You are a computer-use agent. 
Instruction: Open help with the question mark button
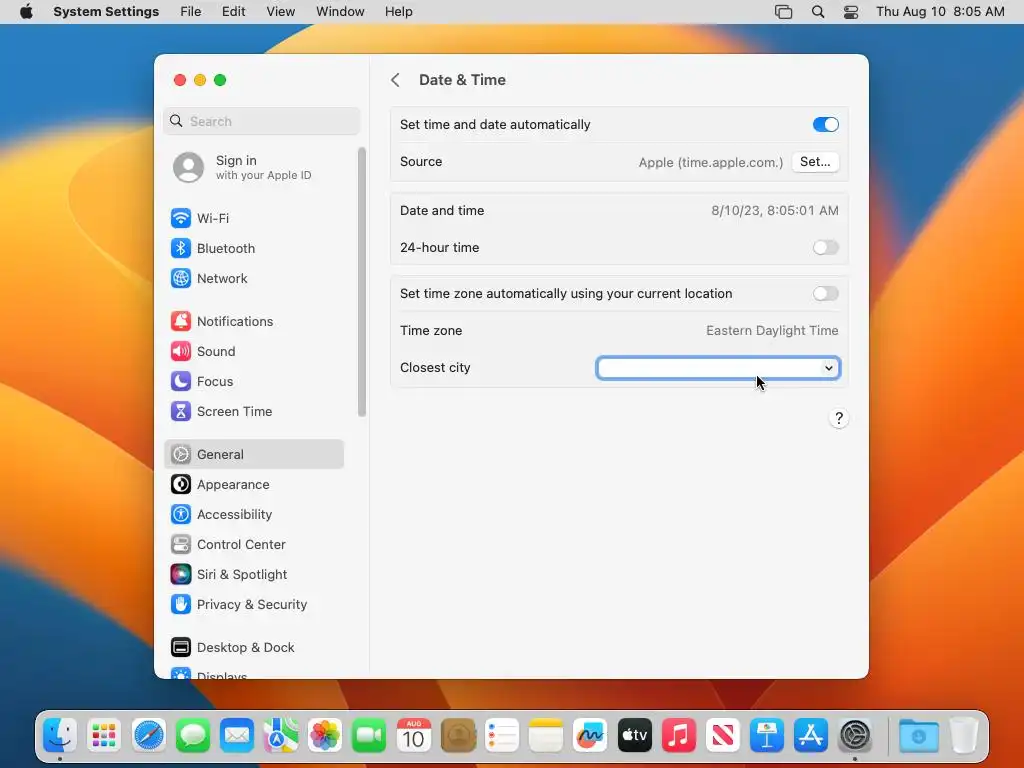[839, 418]
